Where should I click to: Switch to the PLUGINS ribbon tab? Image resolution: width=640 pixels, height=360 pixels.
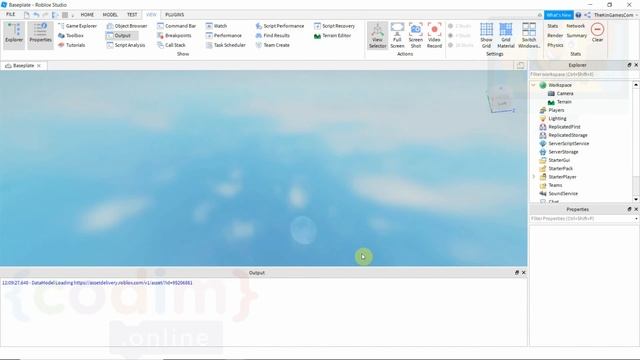pos(175,15)
